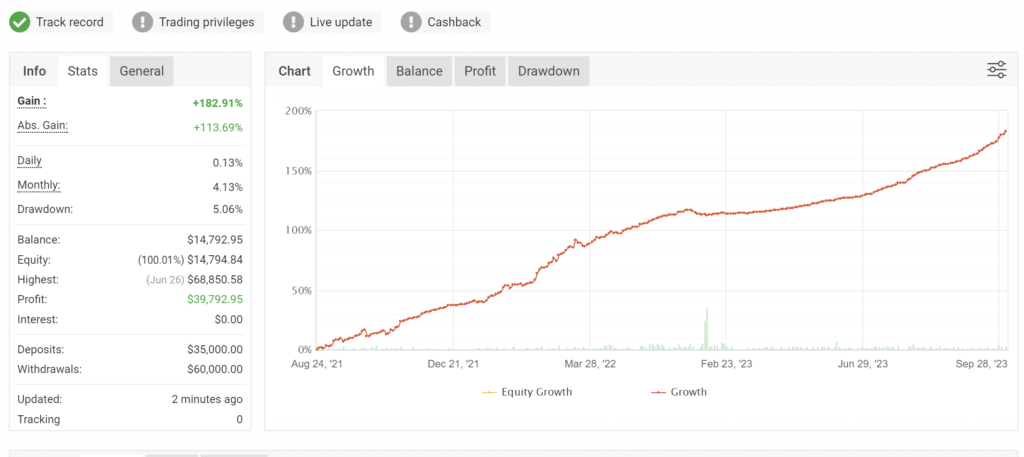Select the Info tab

pos(34,71)
